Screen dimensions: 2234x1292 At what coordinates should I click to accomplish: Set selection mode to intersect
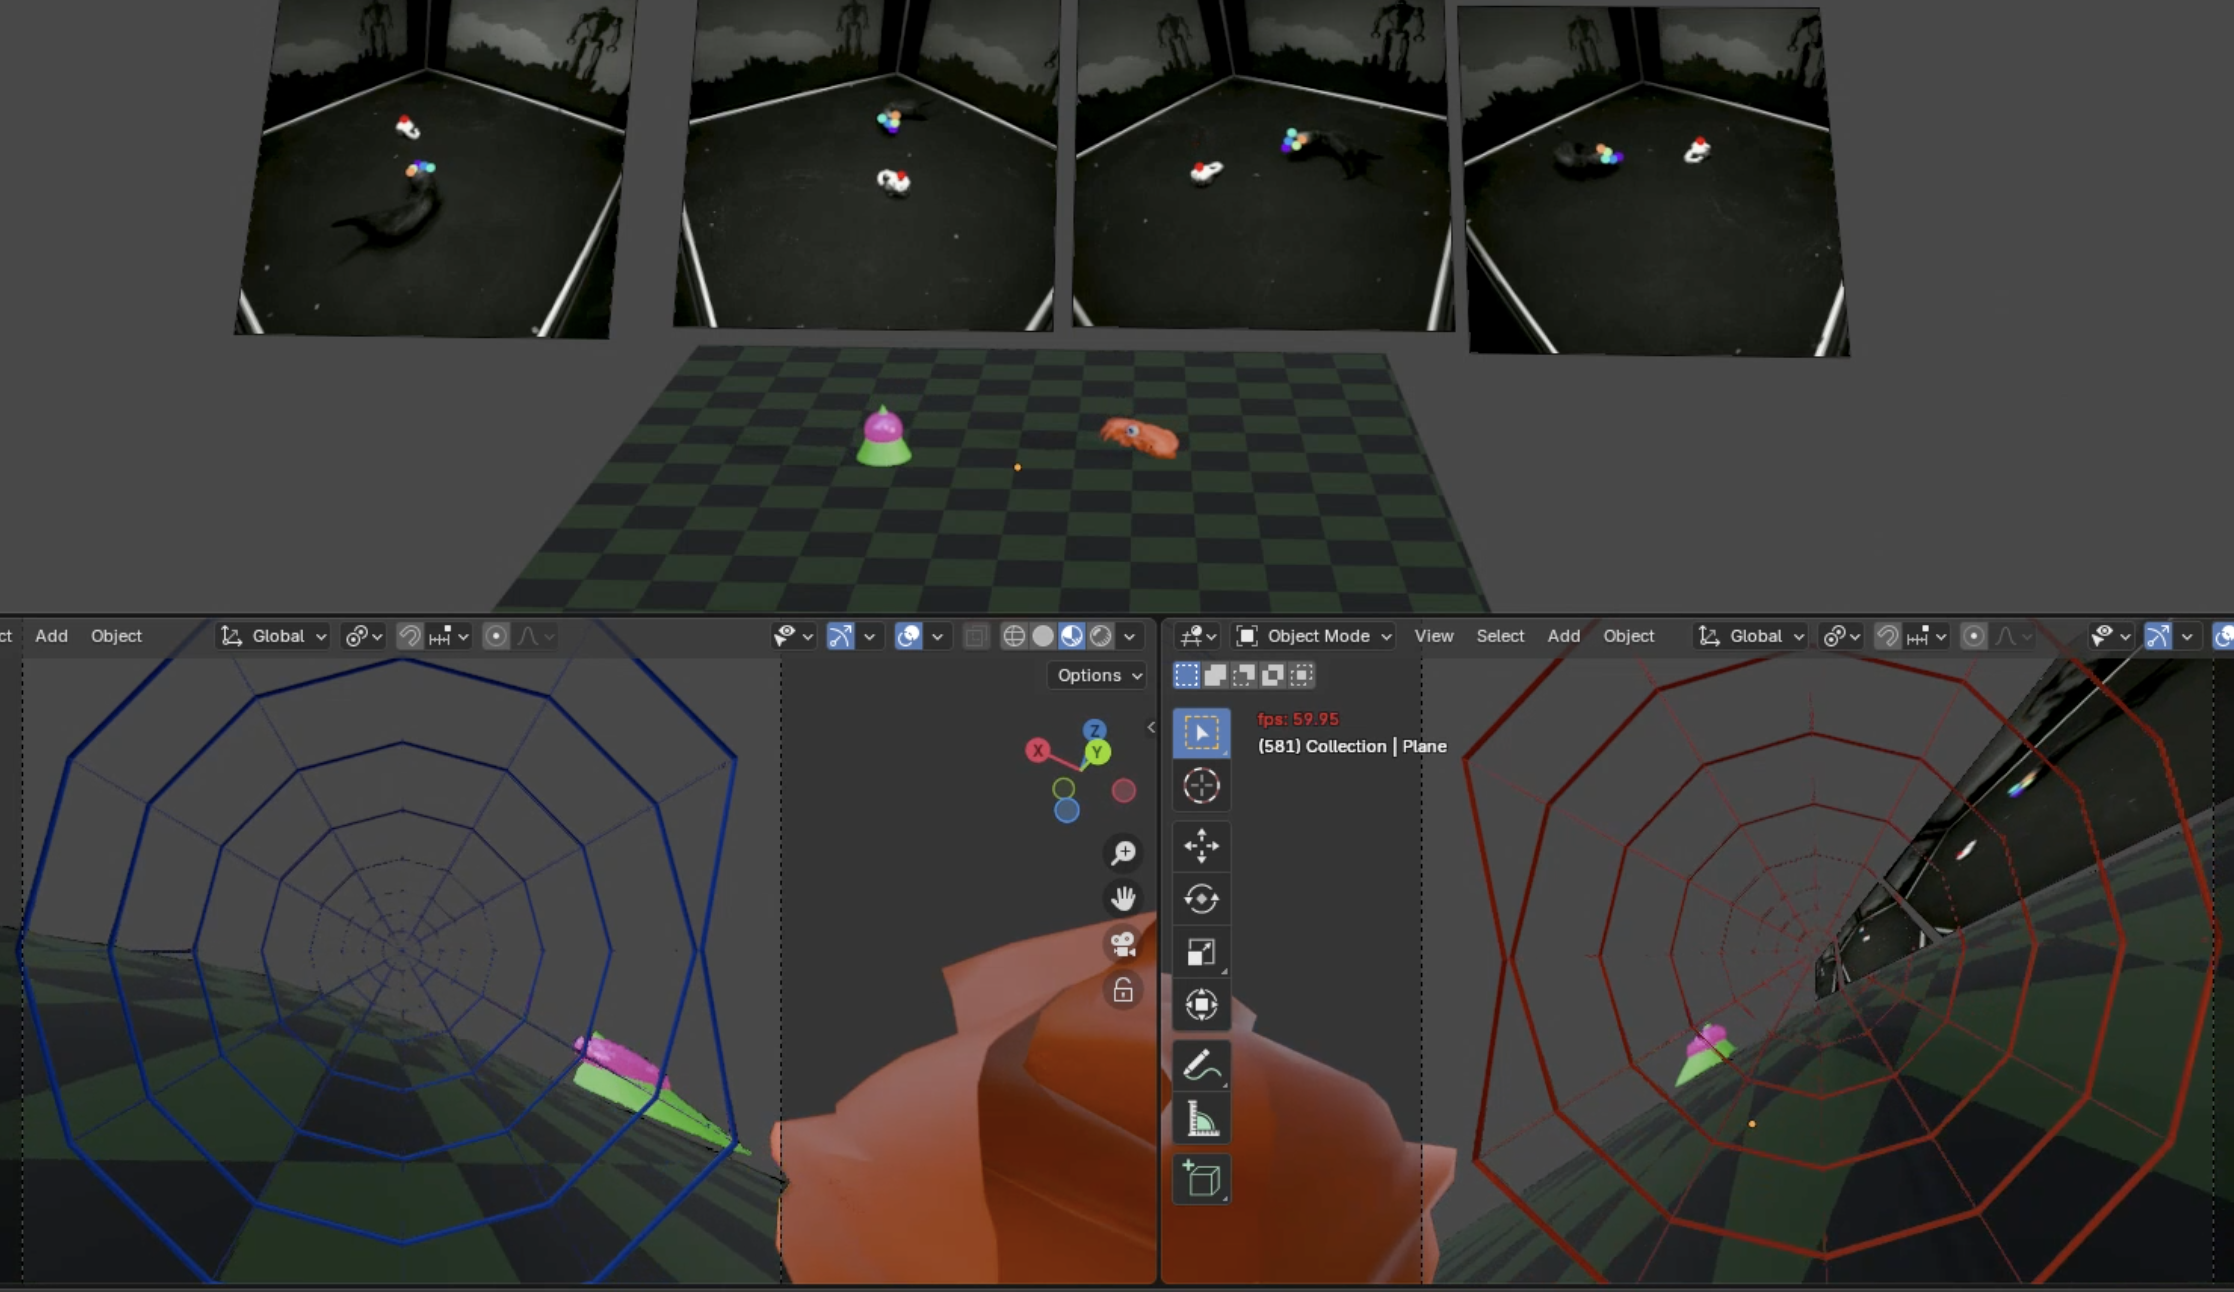tap(1302, 675)
